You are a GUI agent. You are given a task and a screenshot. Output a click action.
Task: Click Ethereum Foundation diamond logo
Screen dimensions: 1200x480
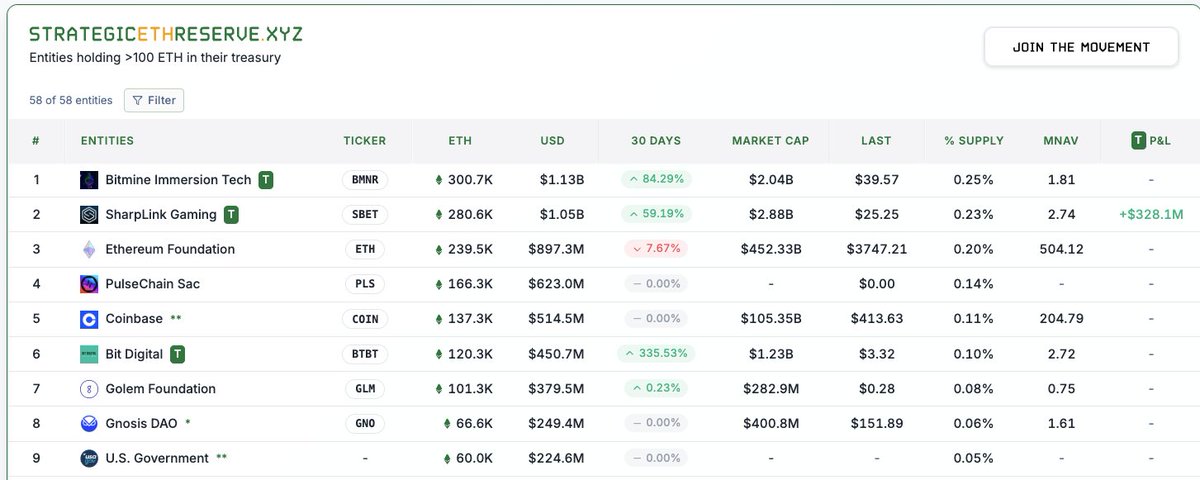88,249
